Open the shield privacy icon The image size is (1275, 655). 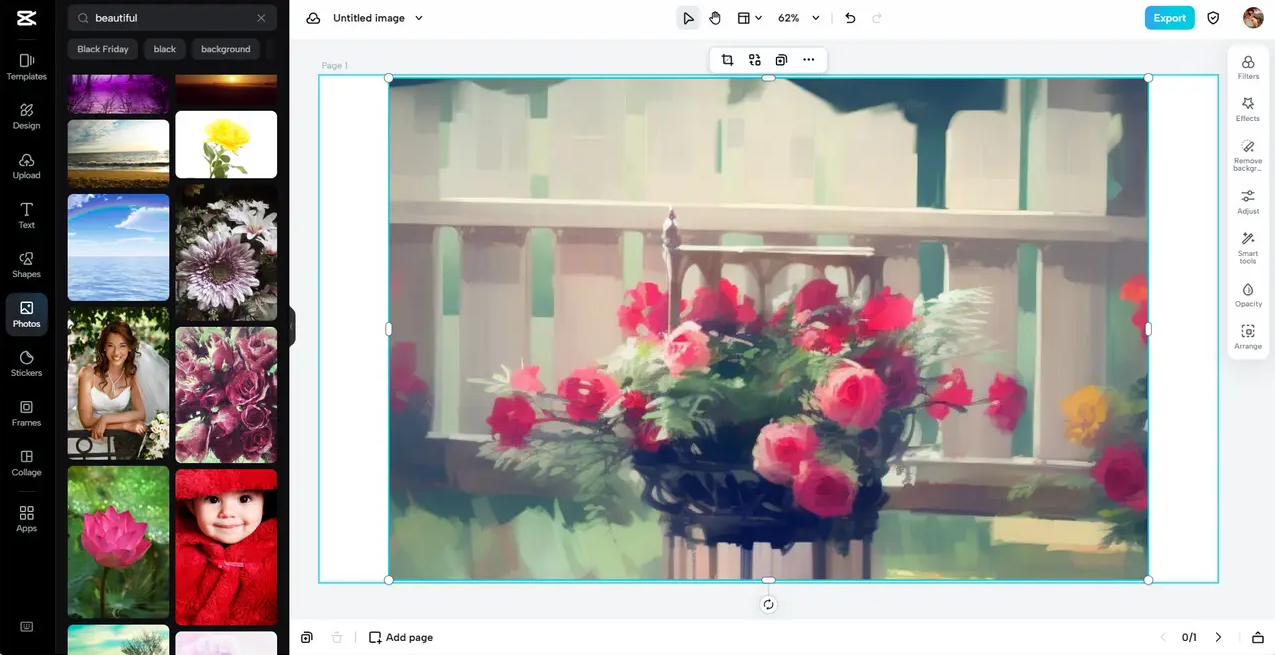point(1213,18)
